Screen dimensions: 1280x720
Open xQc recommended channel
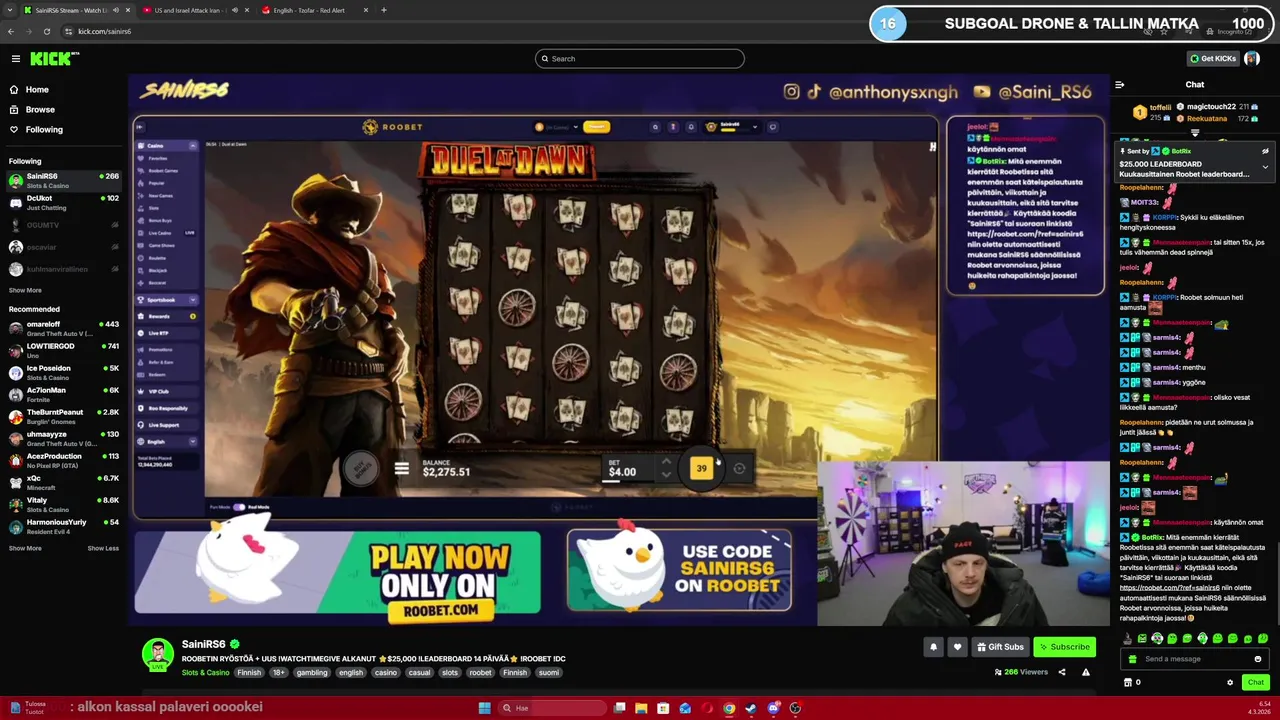63,482
